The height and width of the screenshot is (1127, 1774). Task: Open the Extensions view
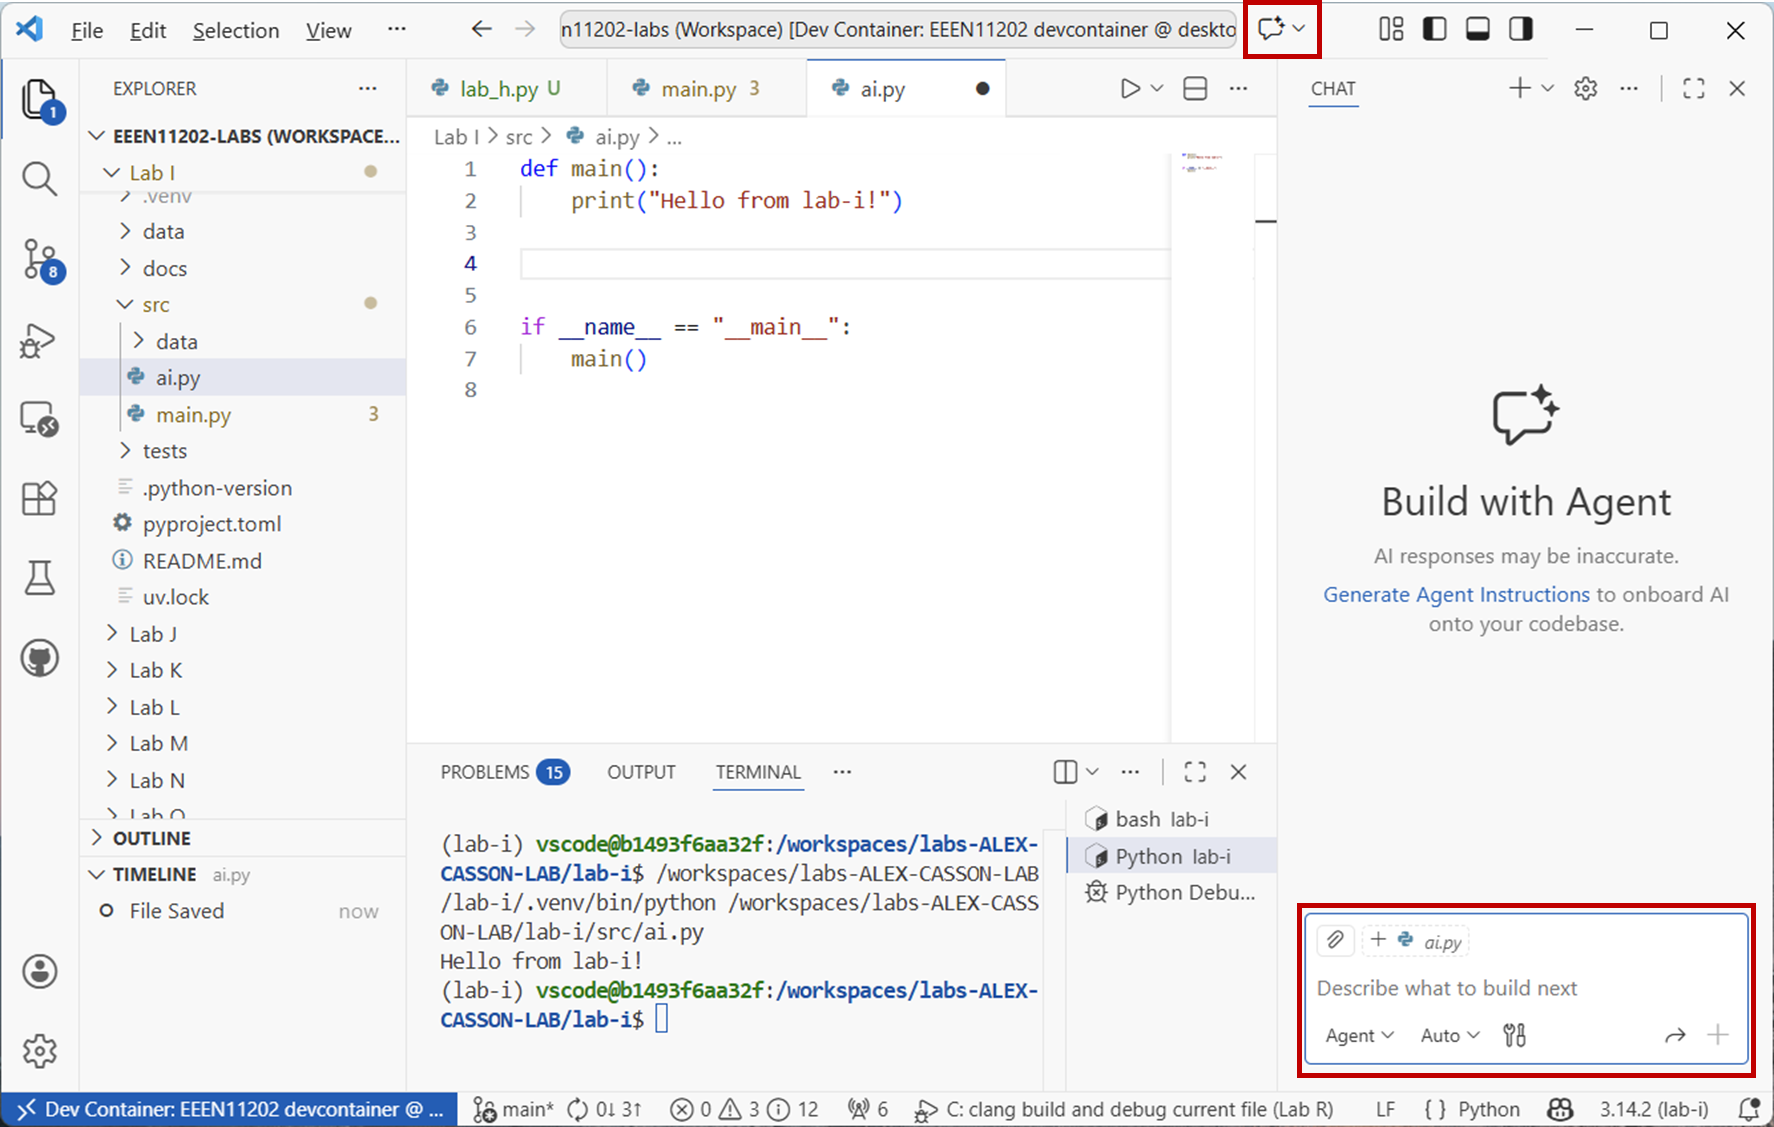(x=39, y=497)
